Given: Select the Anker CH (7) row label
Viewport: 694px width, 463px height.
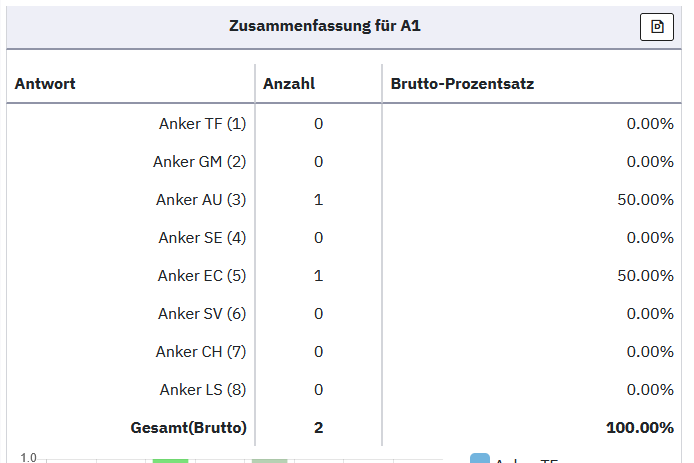Looking at the screenshot, I should coord(201,352).
